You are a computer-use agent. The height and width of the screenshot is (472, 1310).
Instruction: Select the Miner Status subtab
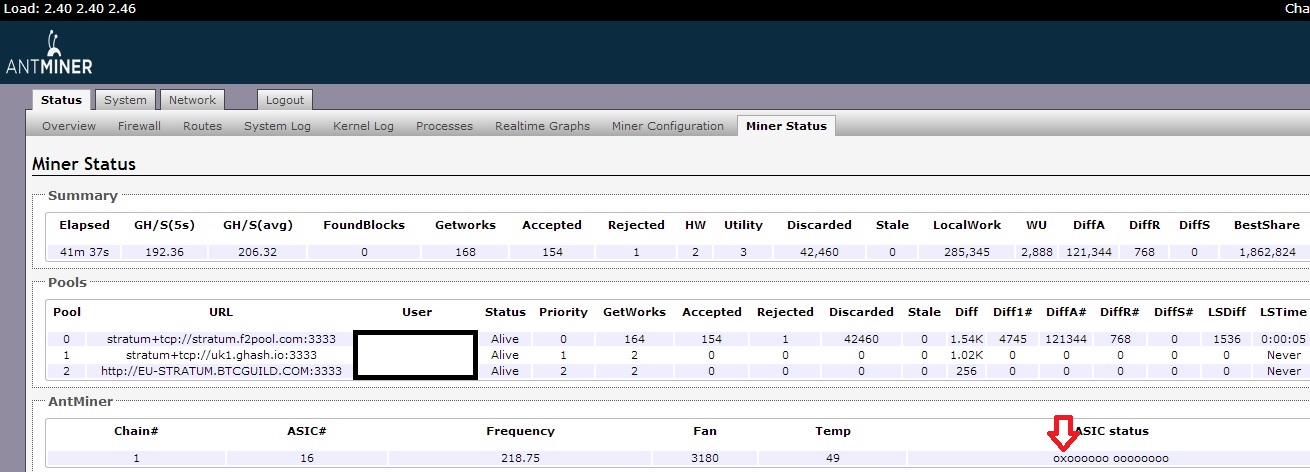(x=786, y=126)
